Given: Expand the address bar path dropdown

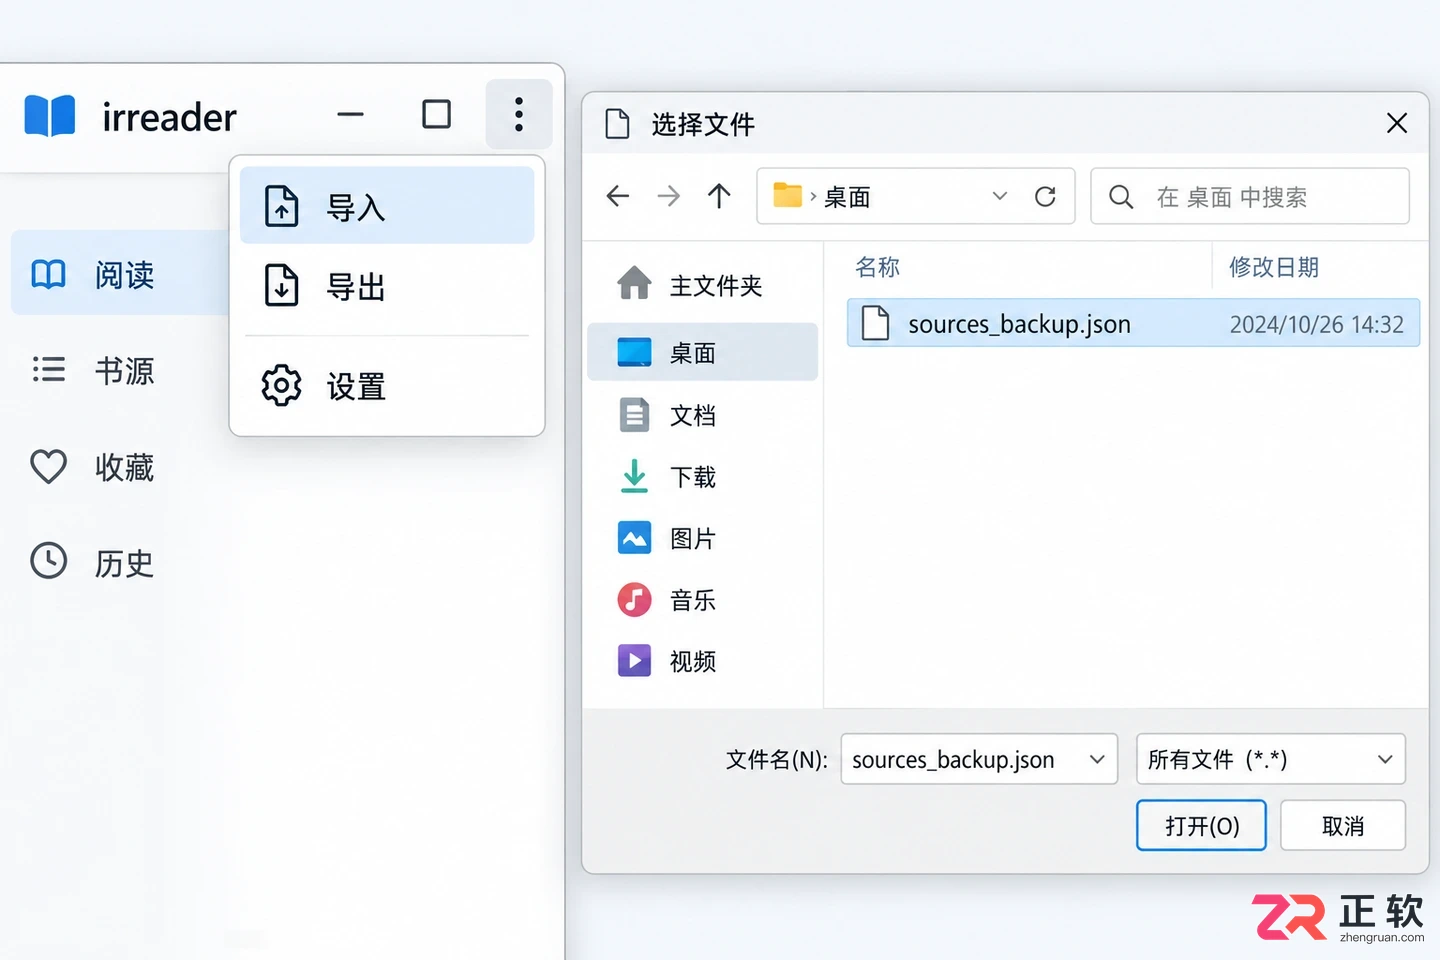Looking at the screenshot, I should [999, 196].
